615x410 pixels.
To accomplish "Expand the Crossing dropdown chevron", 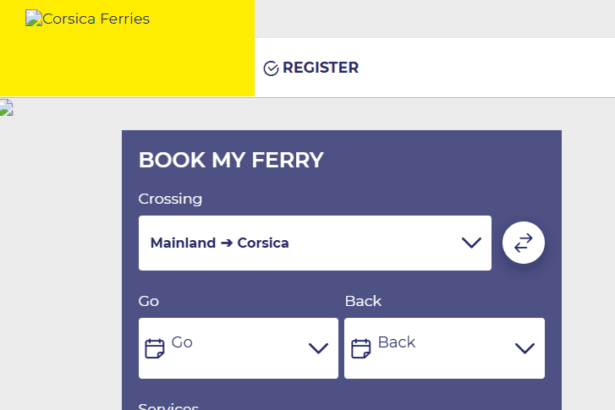I will pos(471,243).
